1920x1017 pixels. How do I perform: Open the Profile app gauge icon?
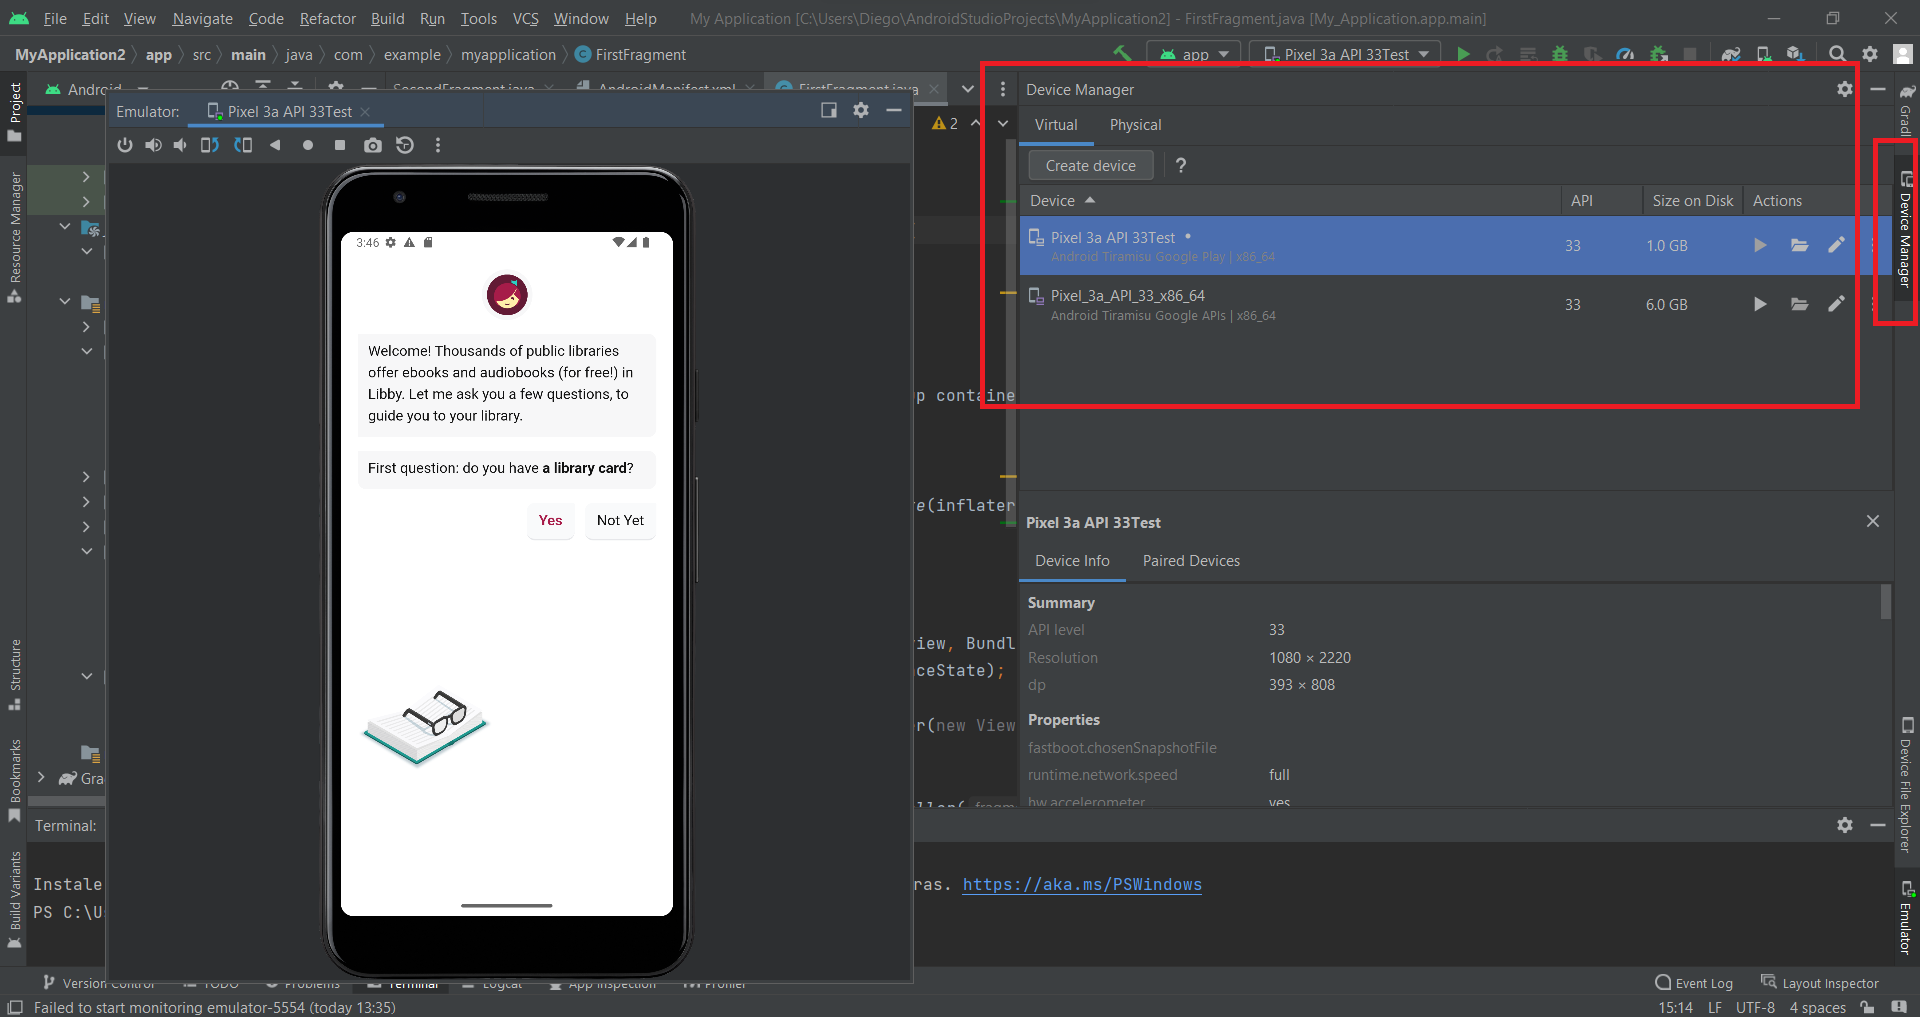[x=1625, y=54]
